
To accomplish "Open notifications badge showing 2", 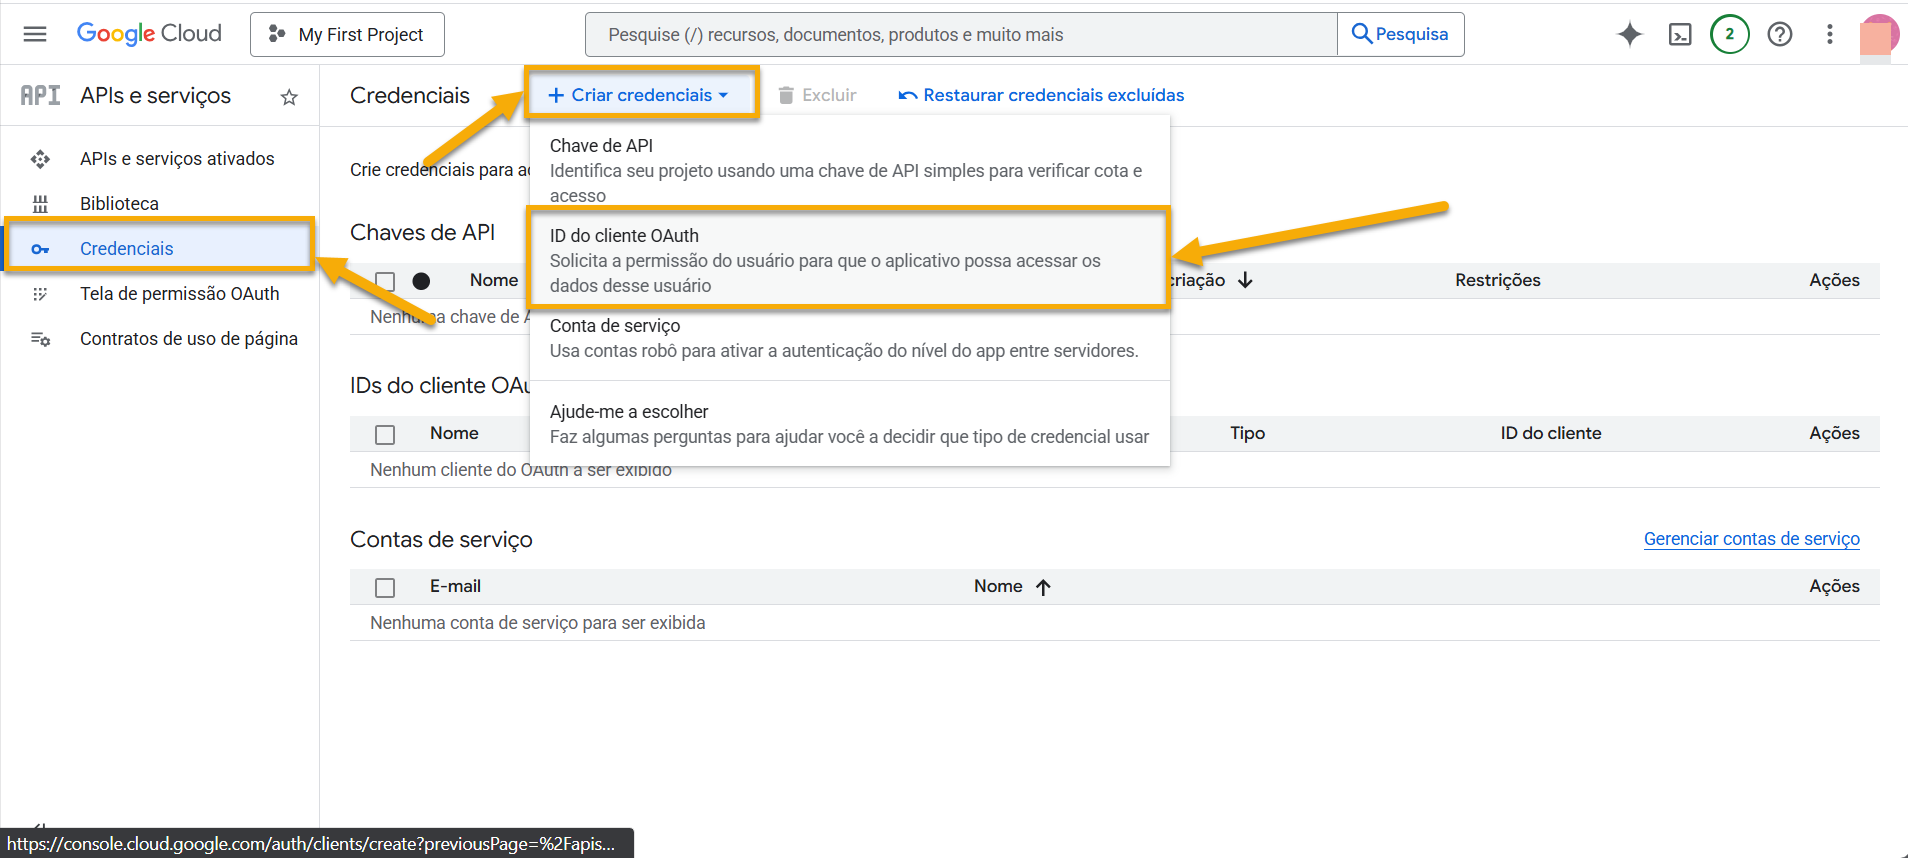I will (x=1730, y=34).
